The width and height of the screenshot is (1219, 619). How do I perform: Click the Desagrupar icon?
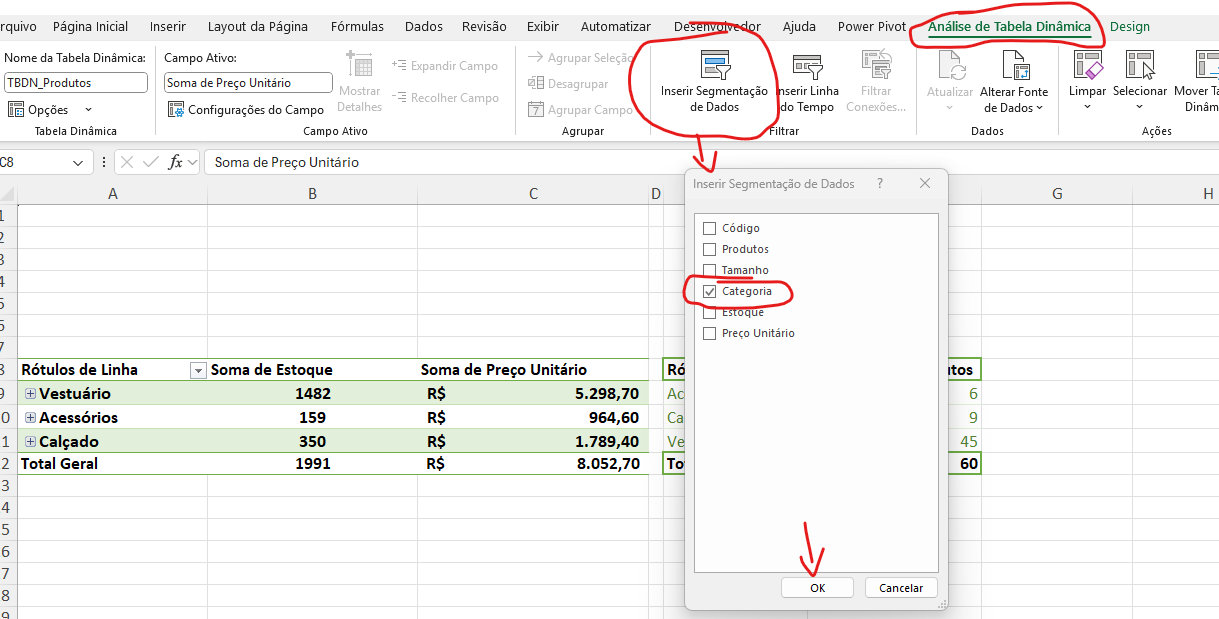click(x=535, y=84)
